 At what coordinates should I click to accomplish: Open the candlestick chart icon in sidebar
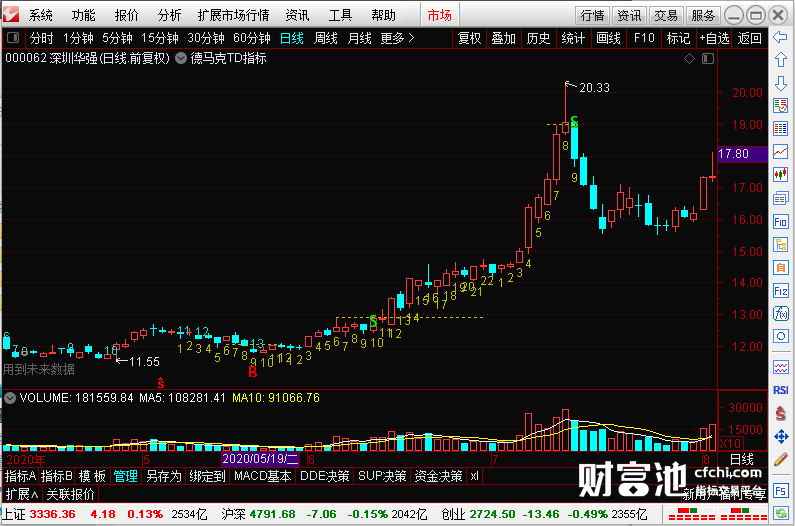[780, 174]
